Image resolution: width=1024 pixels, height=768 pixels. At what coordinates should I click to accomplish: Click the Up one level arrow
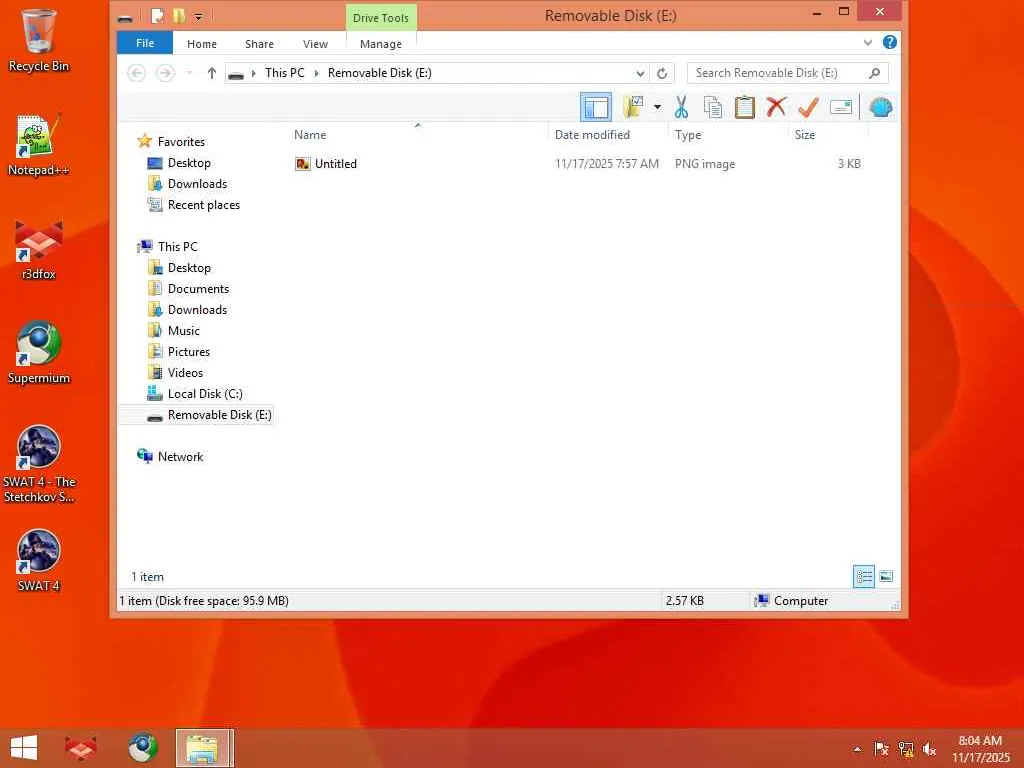(212, 73)
